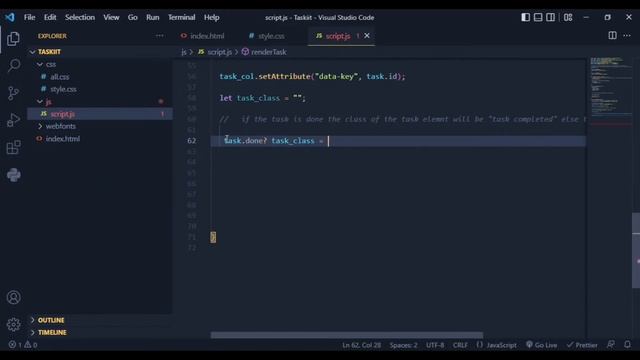Open the Selection menu
This screenshot has height=360, width=640.
pyautogui.click(x=80, y=17)
